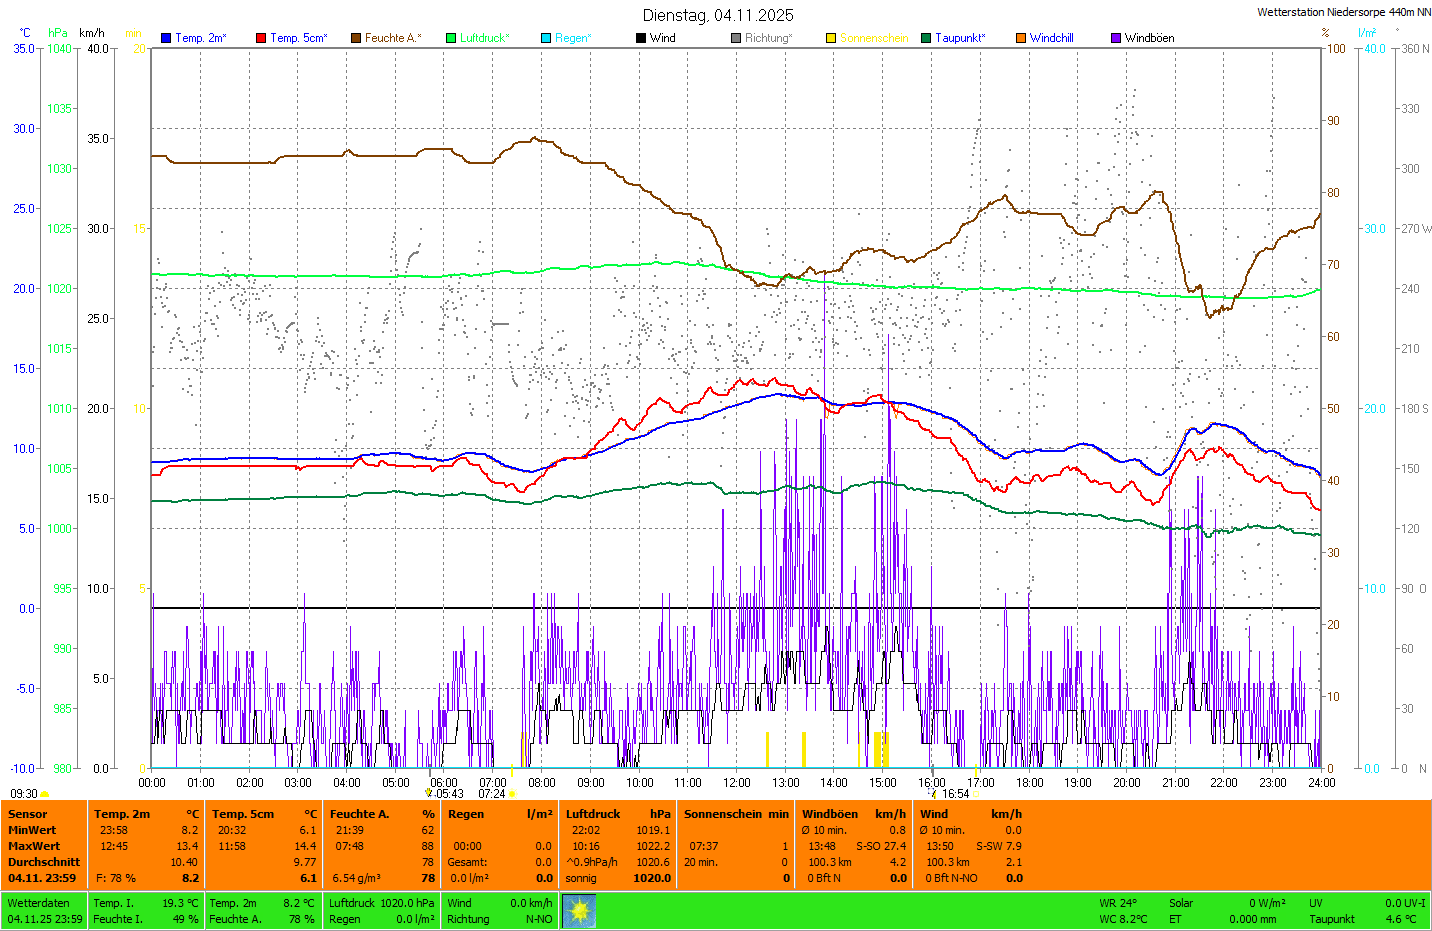Click the sunny weather icon in the green bar

579,911
